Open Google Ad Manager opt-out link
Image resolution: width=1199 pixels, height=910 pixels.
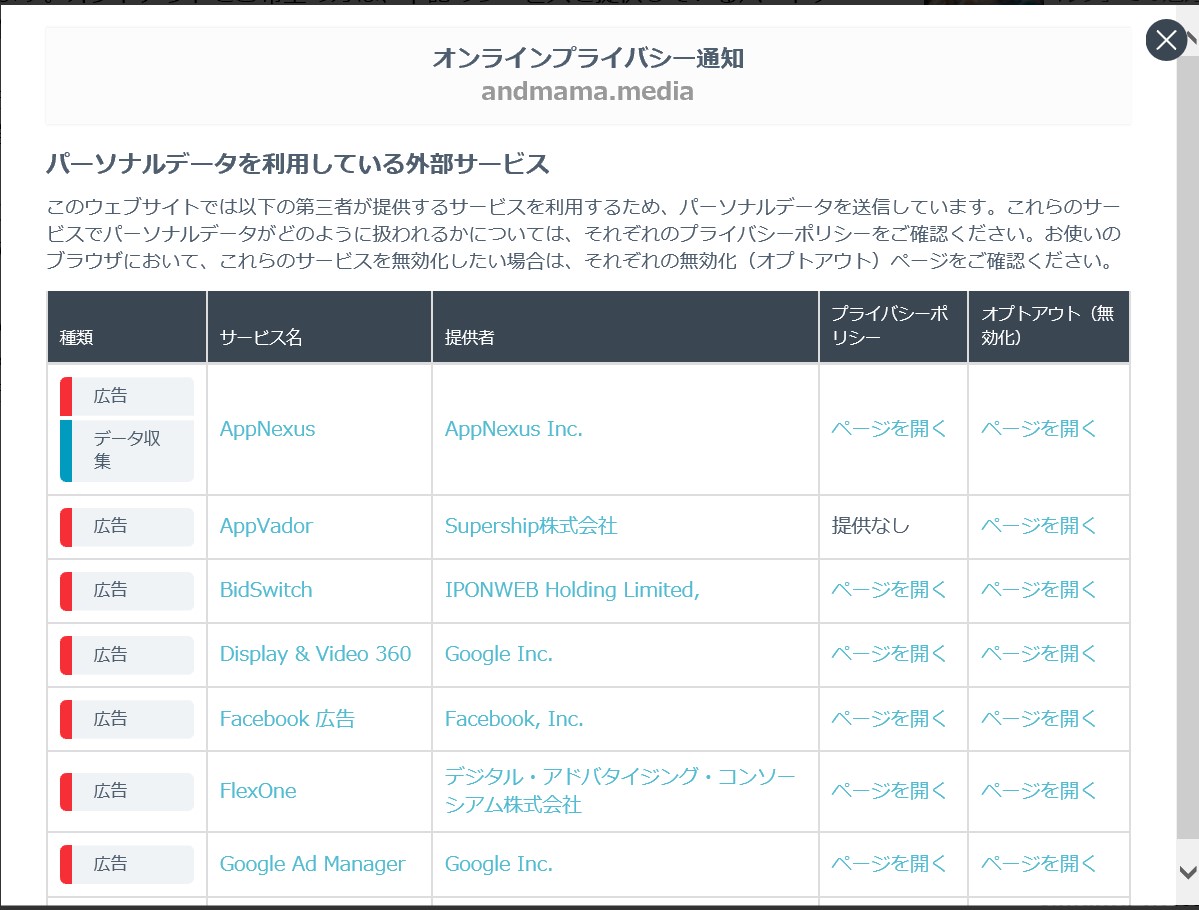point(1038,864)
